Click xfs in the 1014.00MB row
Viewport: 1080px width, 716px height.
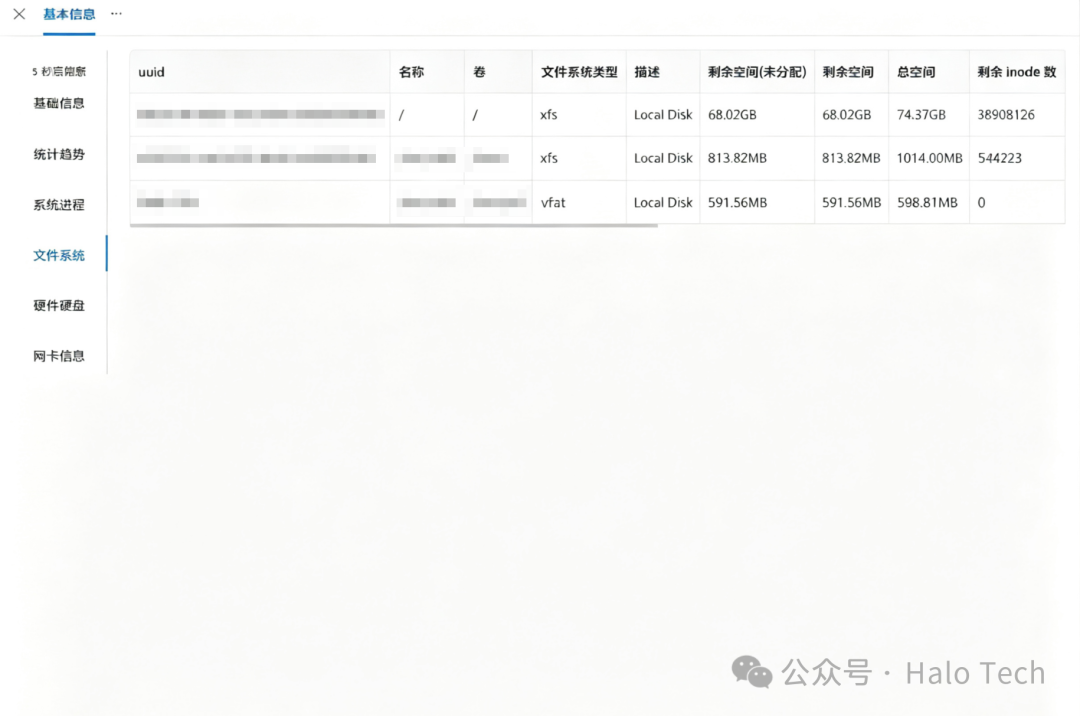click(x=548, y=158)
